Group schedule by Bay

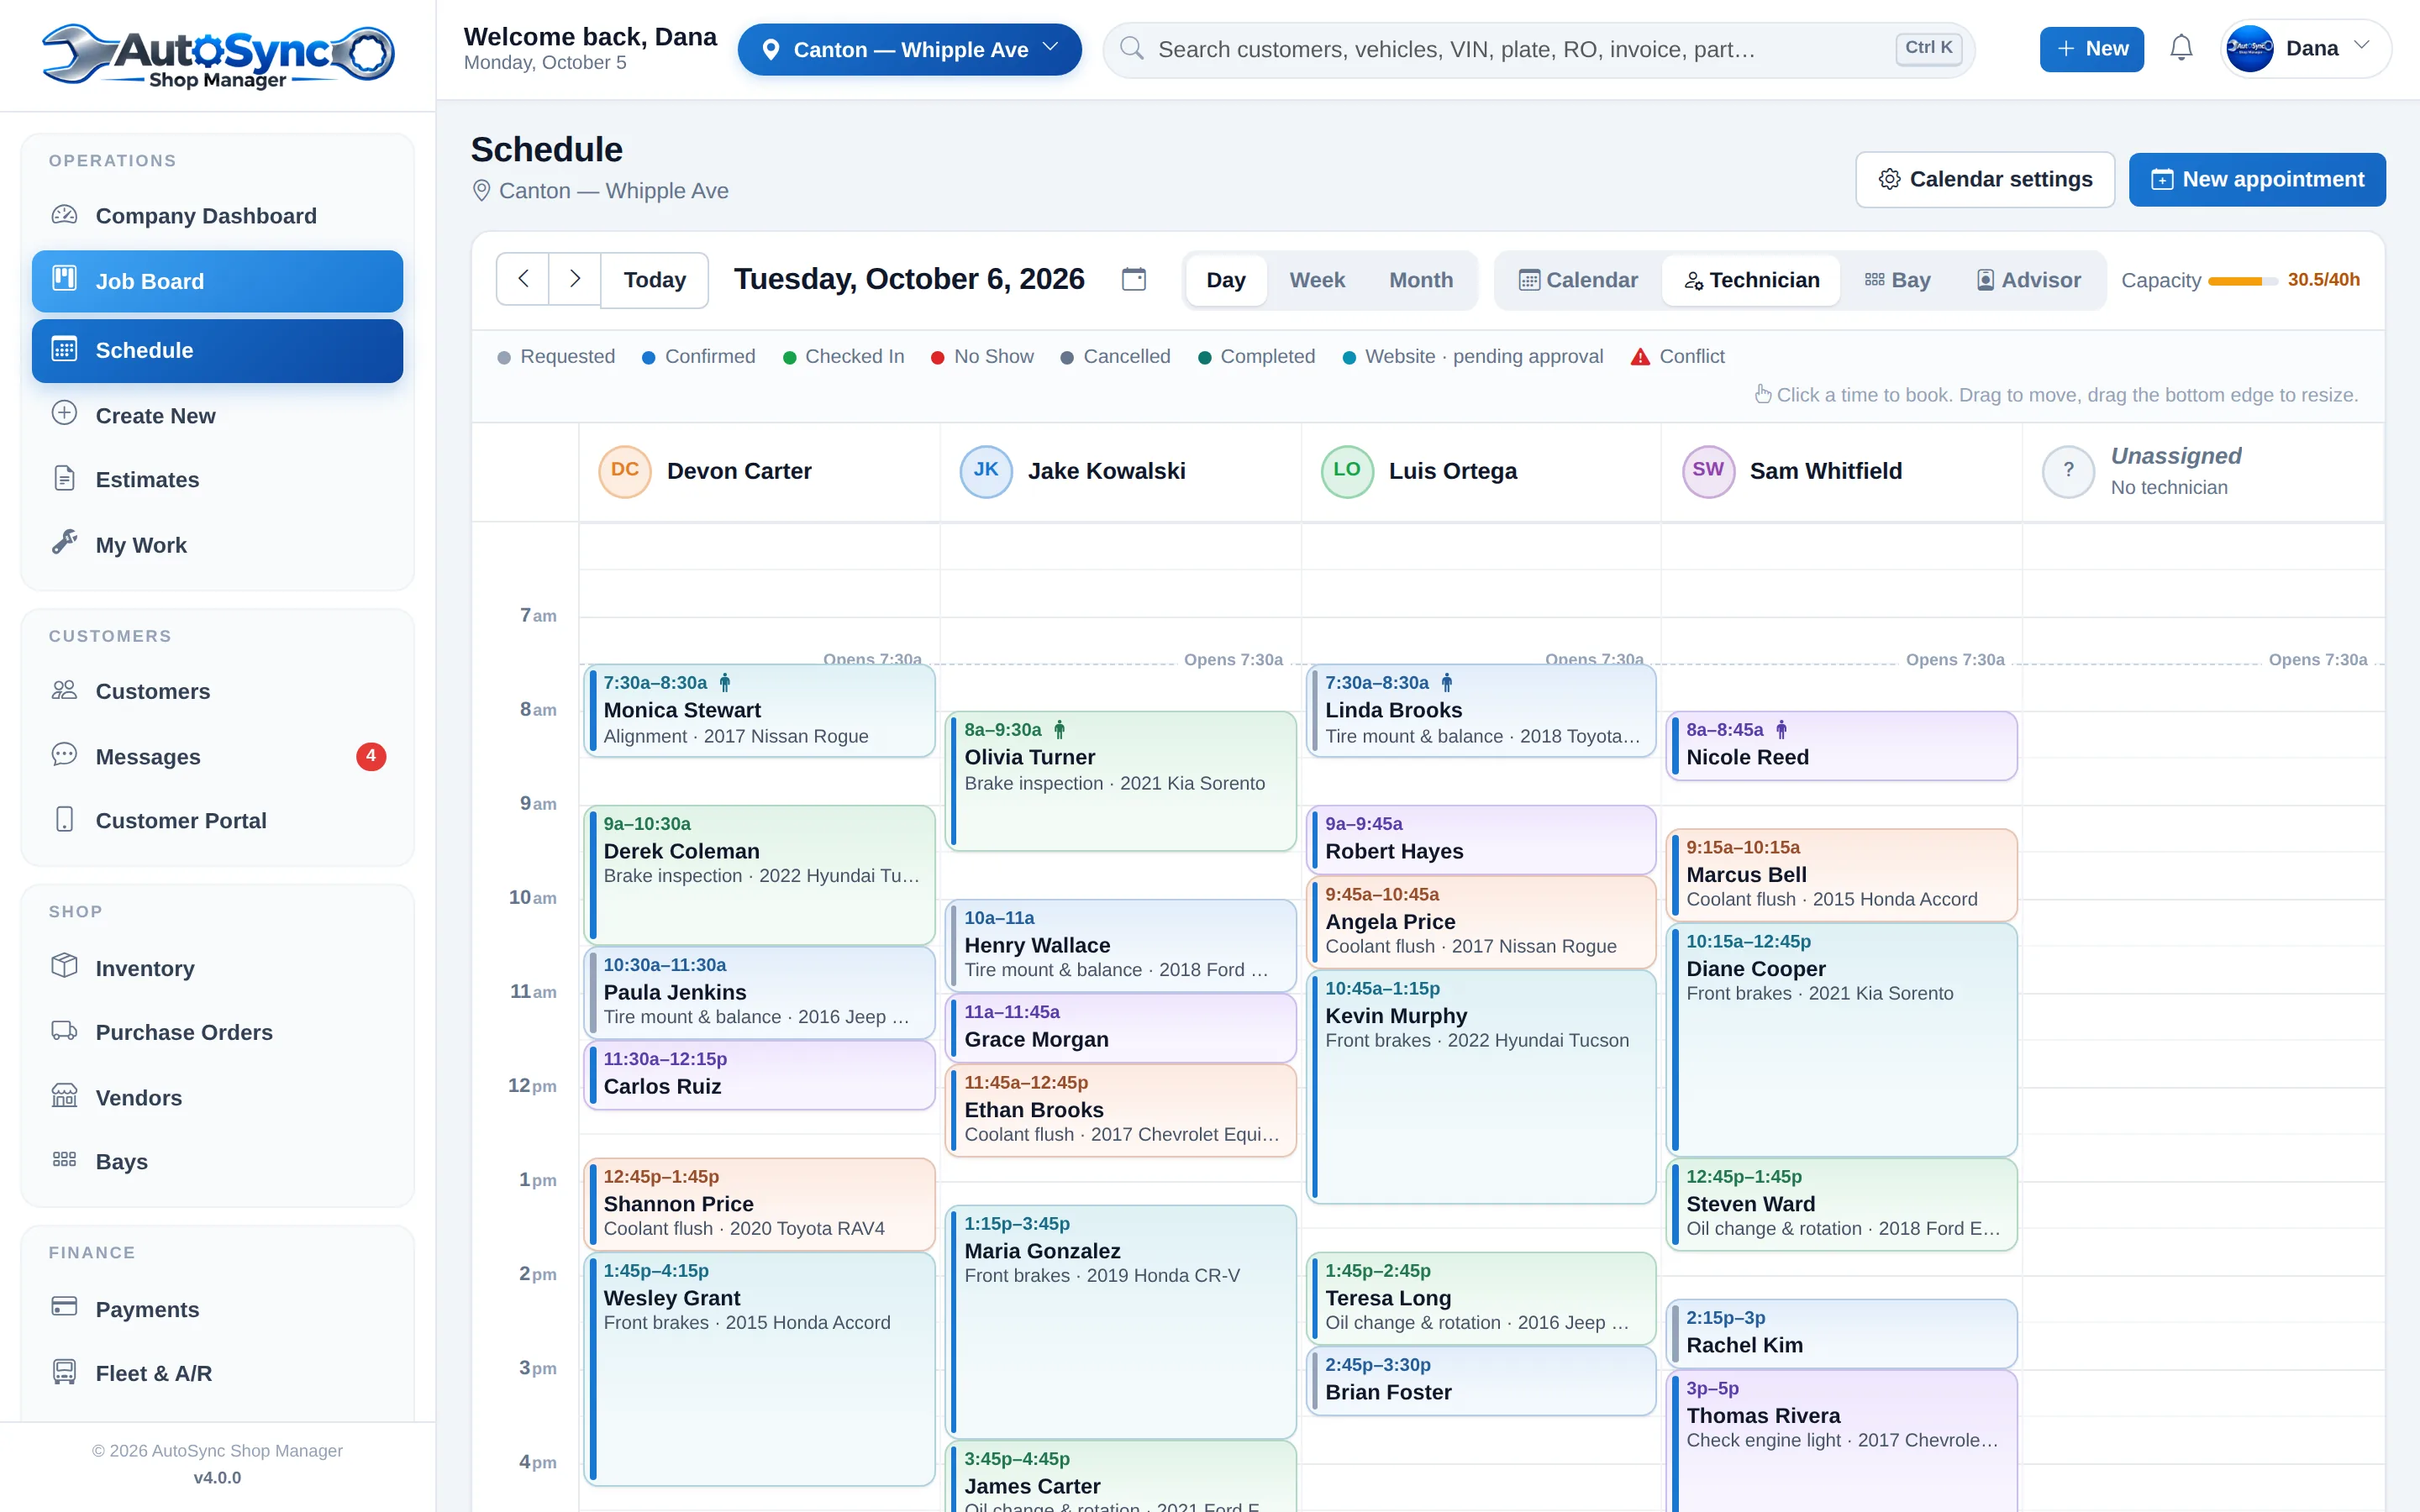point(1897,280)
